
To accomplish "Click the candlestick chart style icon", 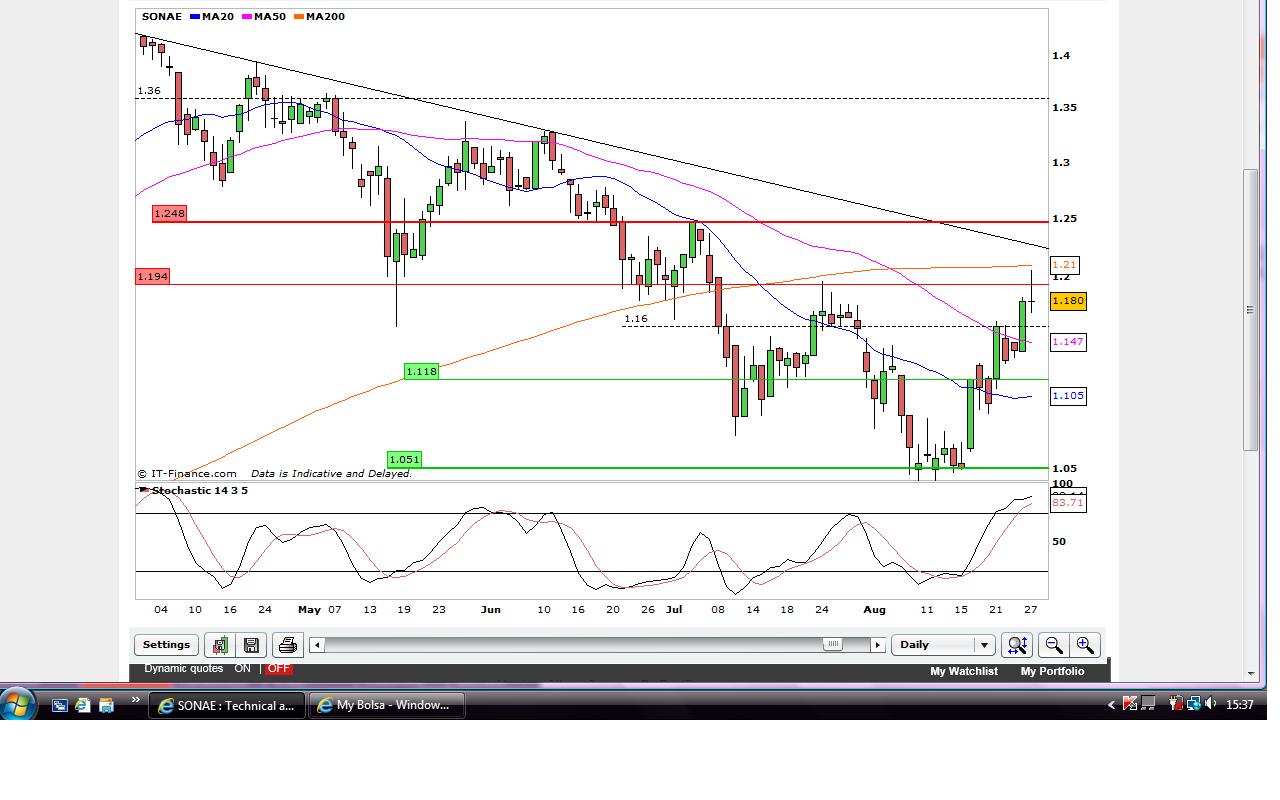I will click(220, 645).
